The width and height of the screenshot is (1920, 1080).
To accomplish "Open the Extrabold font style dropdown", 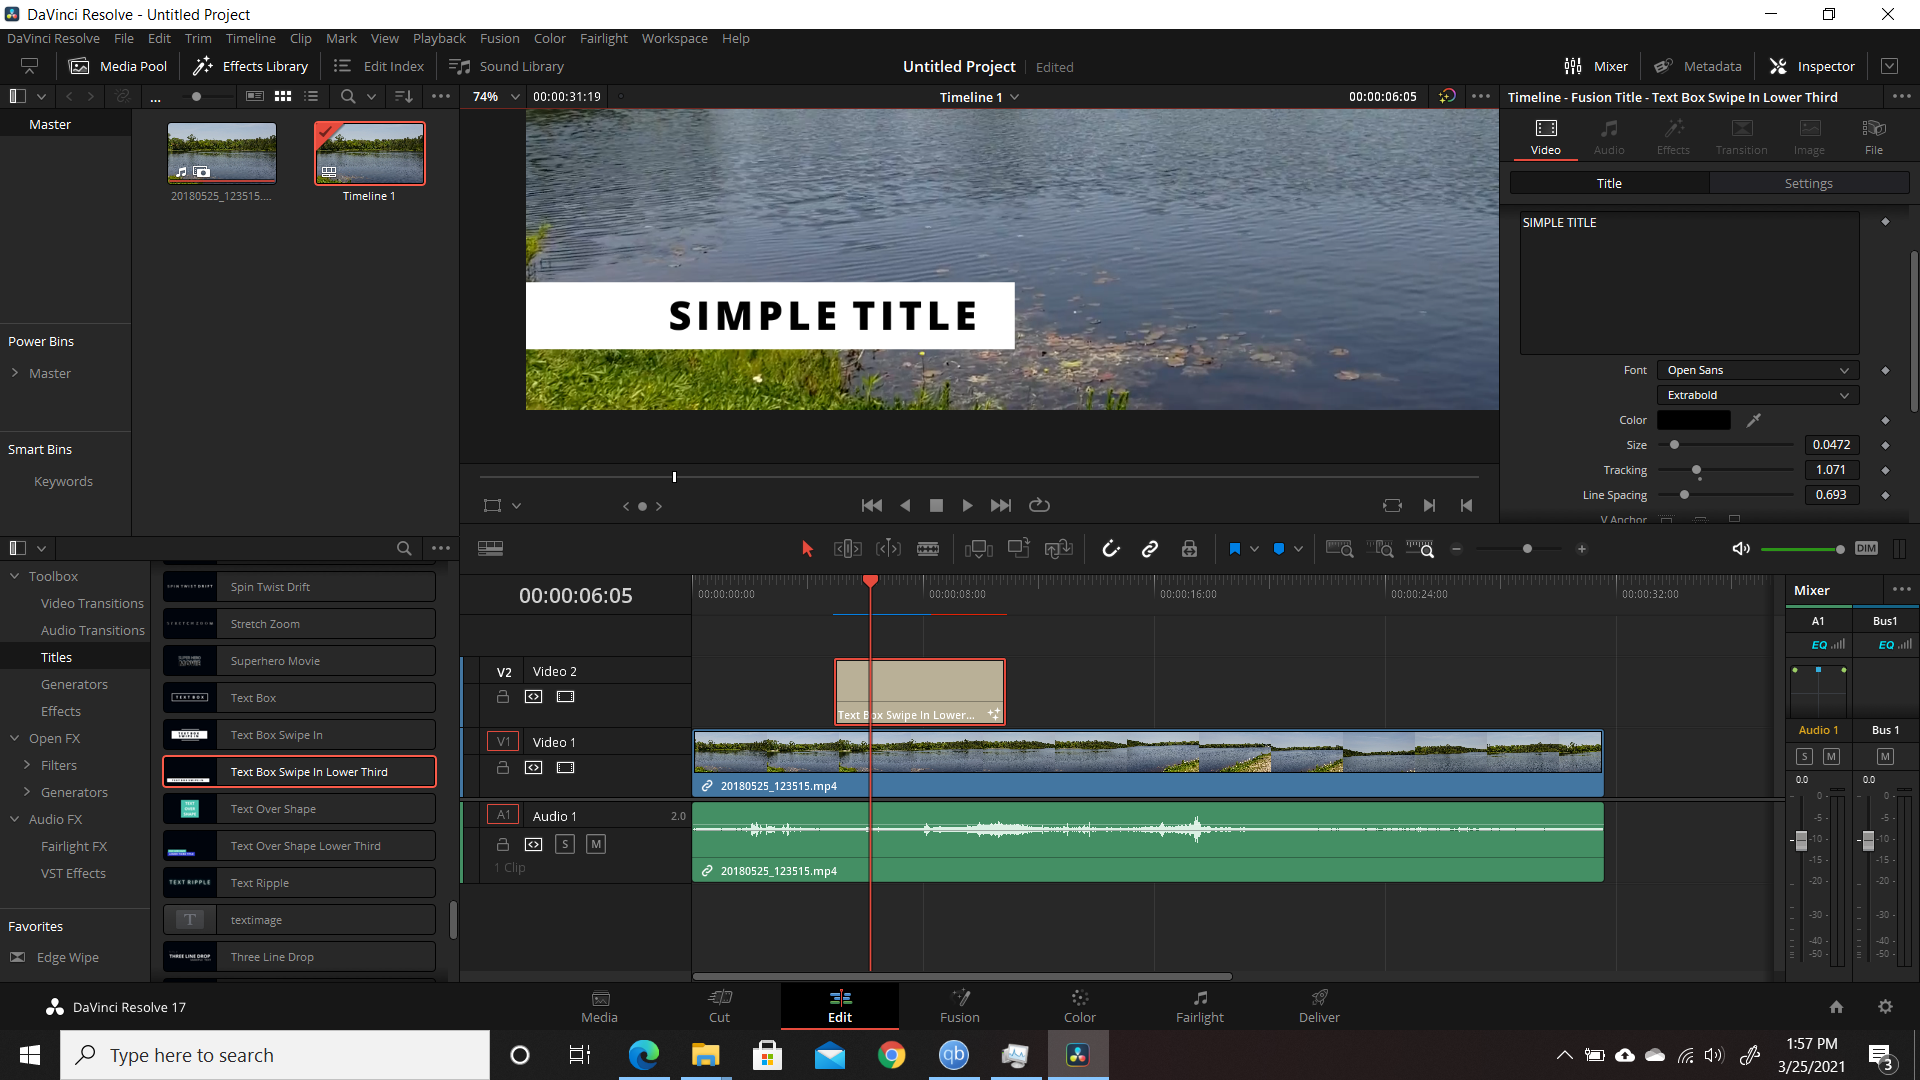I will pos(1757,395).
